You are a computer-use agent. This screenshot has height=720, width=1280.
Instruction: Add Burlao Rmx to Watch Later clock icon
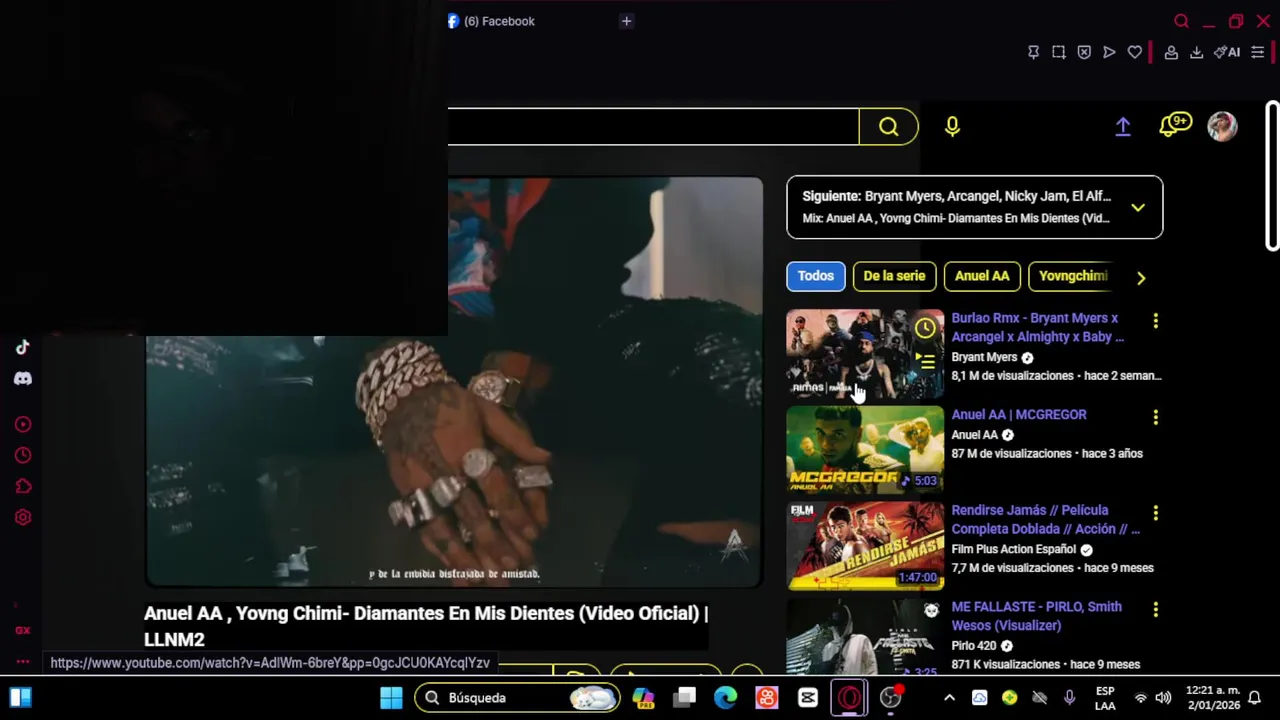(926, 328)
